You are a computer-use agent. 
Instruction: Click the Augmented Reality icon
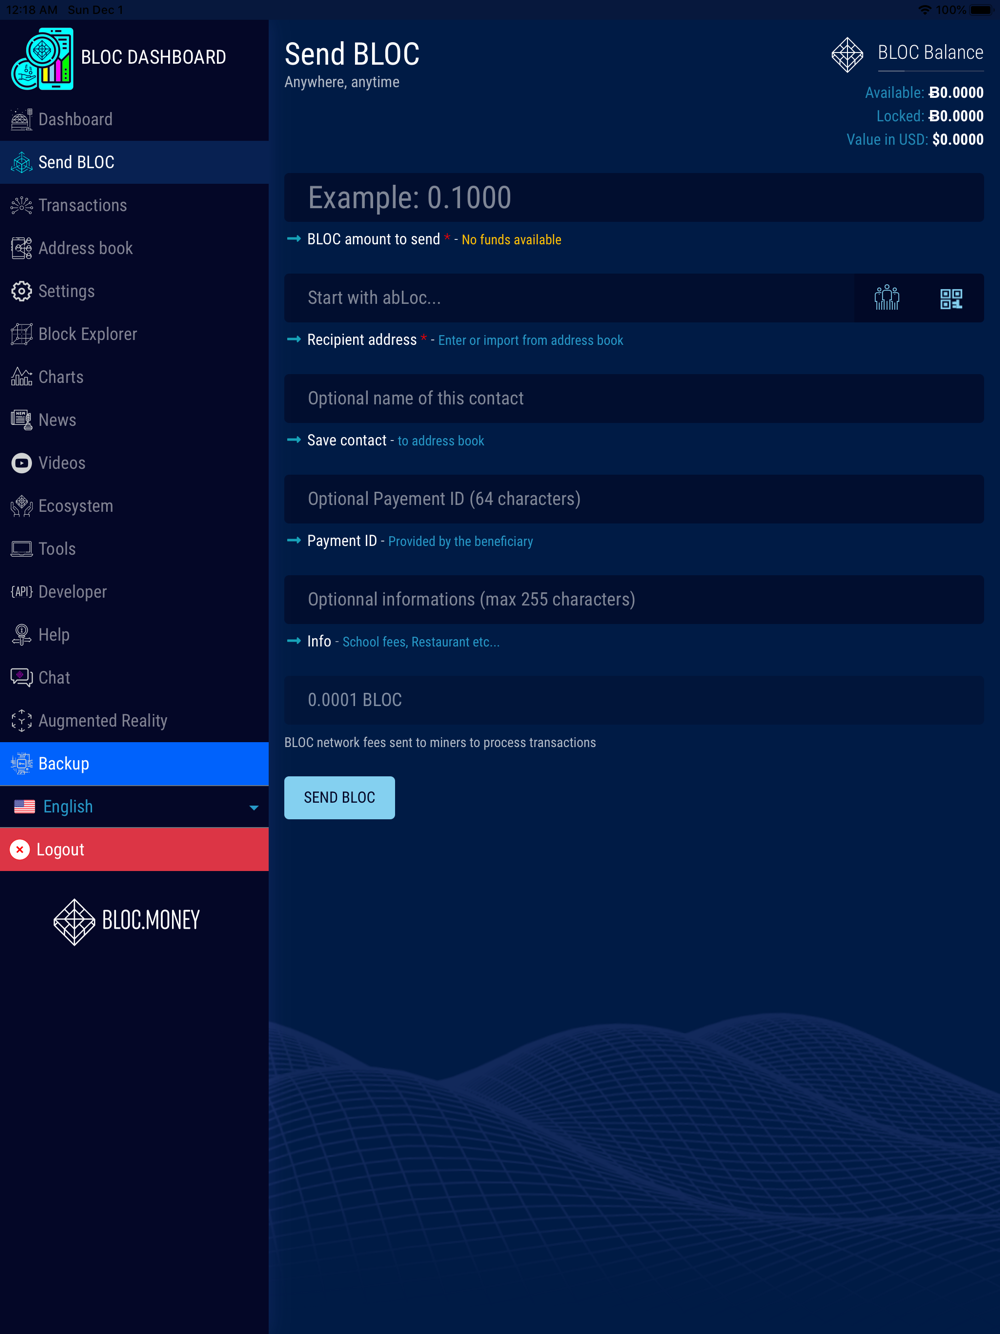pyautogui.click(x=21, y=722)
